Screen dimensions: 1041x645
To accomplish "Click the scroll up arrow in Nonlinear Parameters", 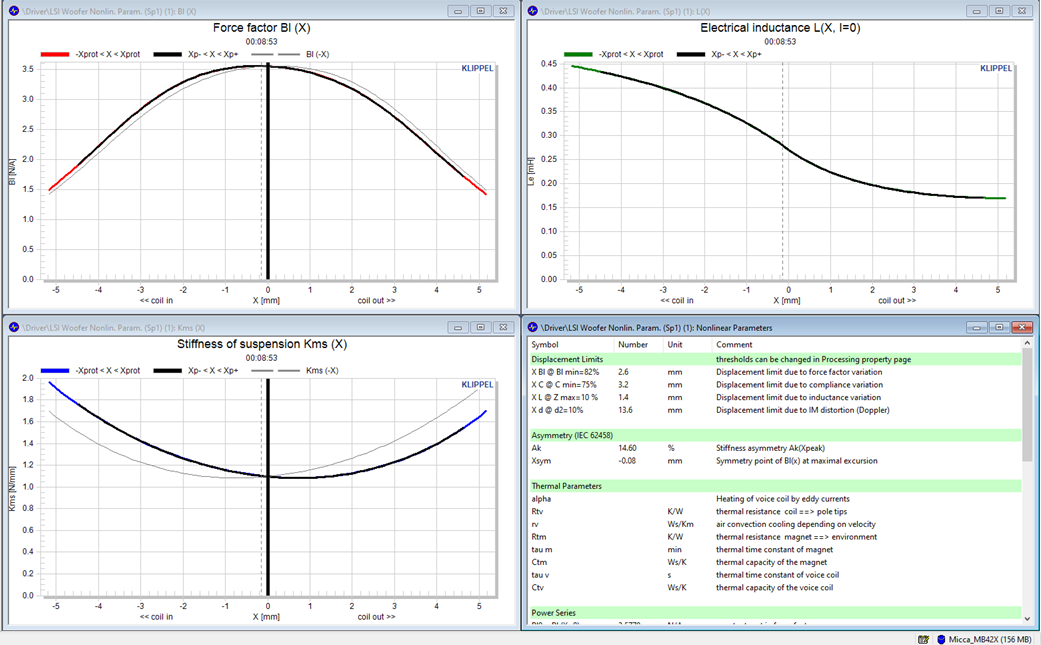I will pyautogui.click(x=1028, y=343).
